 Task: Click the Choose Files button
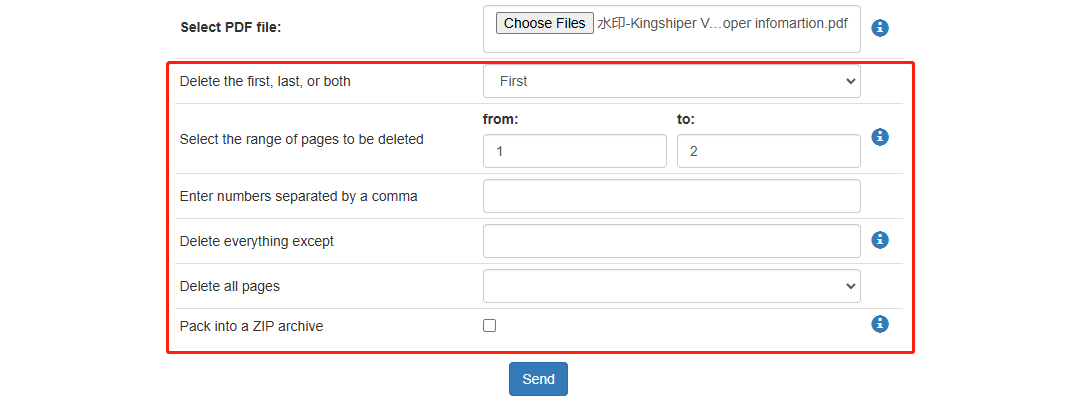[x=545, y=23]
